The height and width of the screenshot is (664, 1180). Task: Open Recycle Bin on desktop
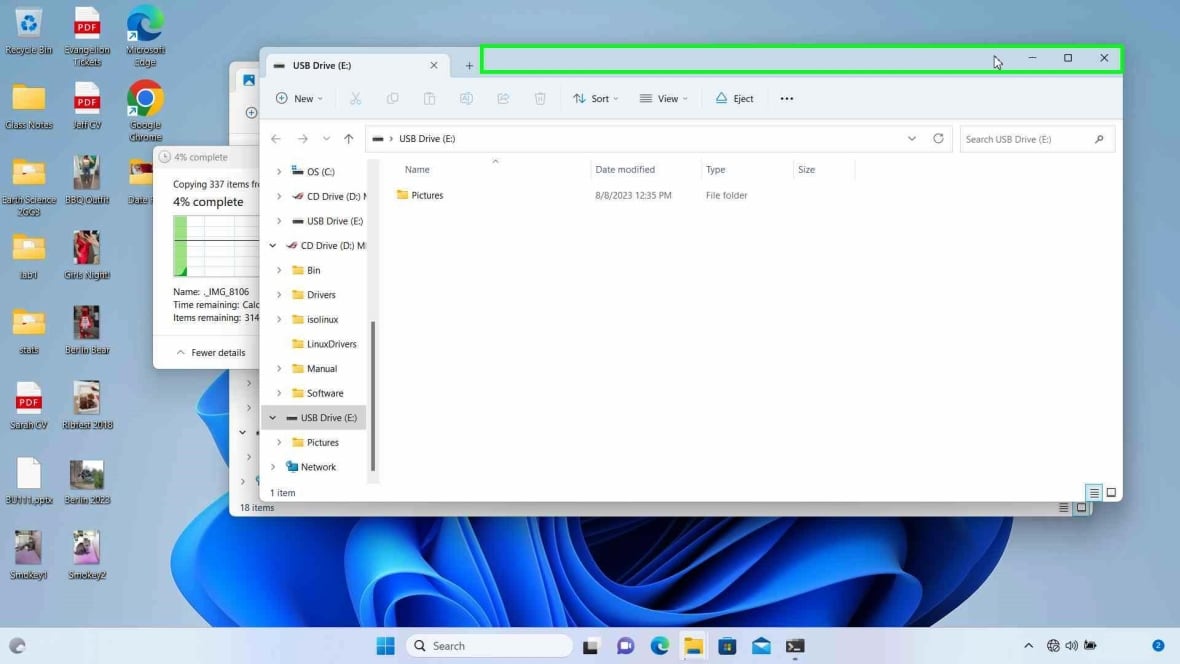(x=29, y=31)
